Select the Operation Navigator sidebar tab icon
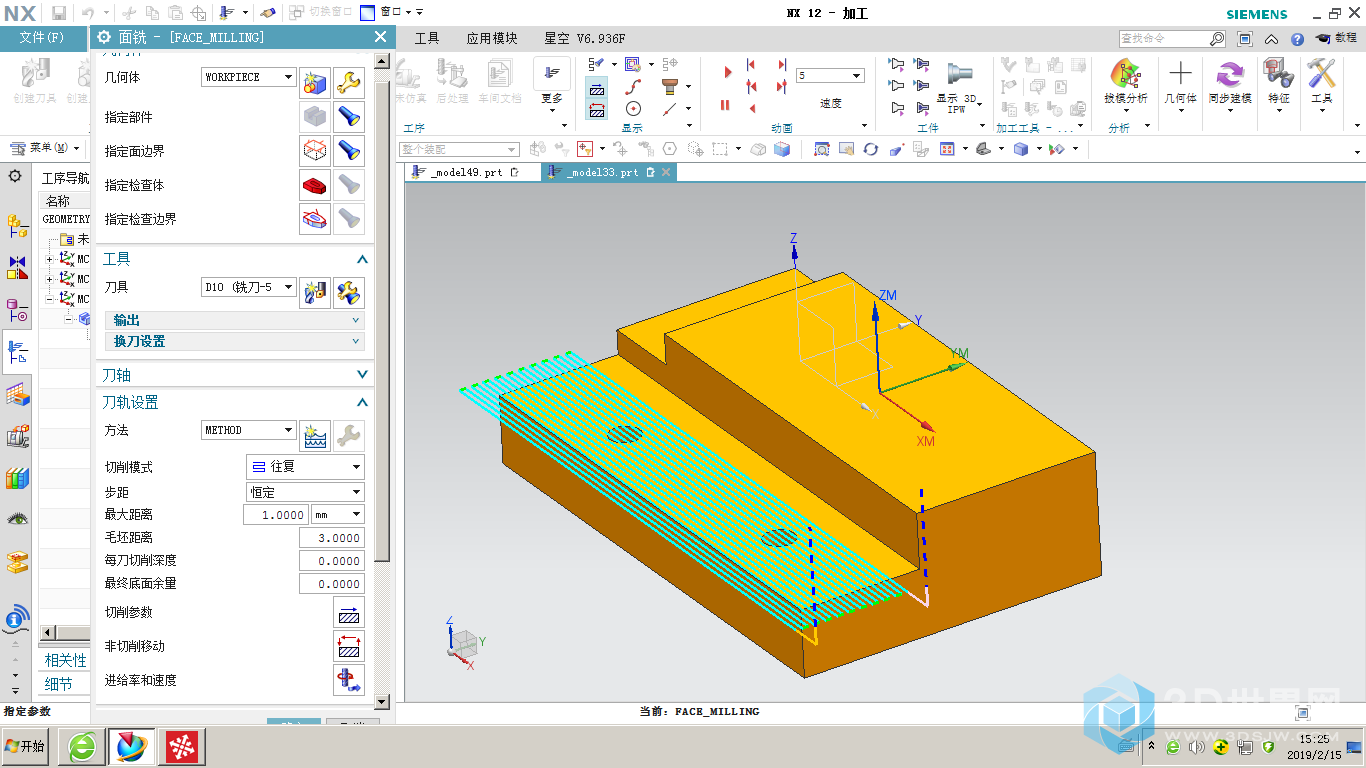 pos(17,352)
